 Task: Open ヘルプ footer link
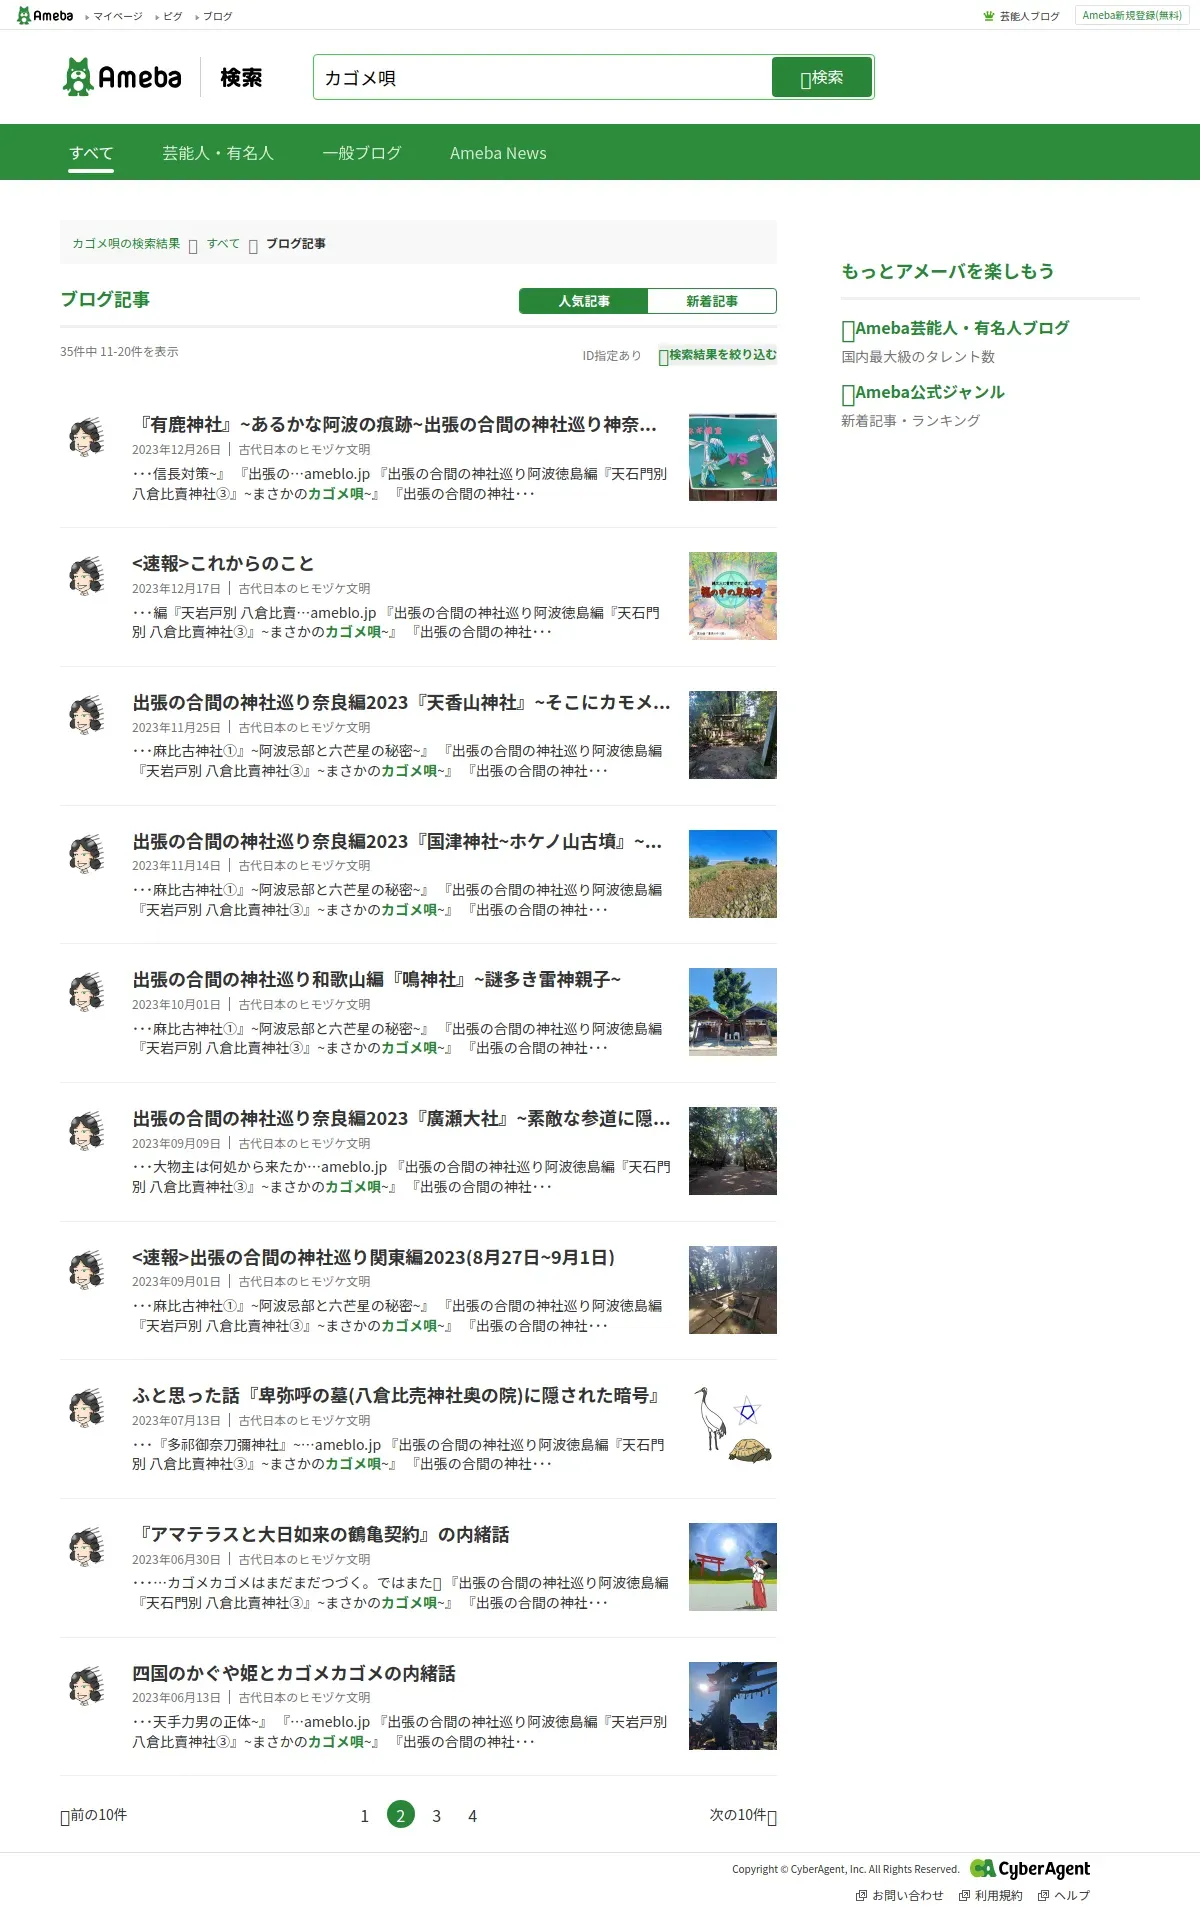tap(1064, 1895)
